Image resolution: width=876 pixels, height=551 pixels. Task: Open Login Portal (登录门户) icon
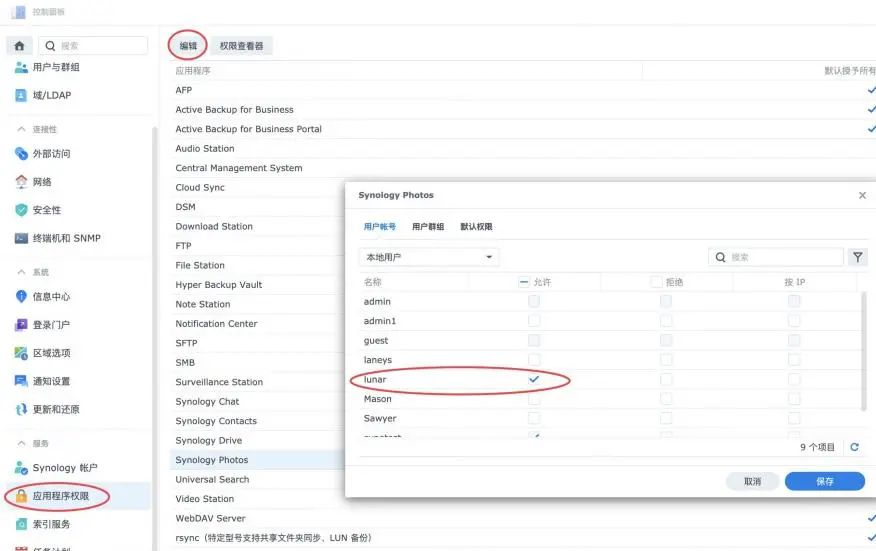tap(21, 325)
